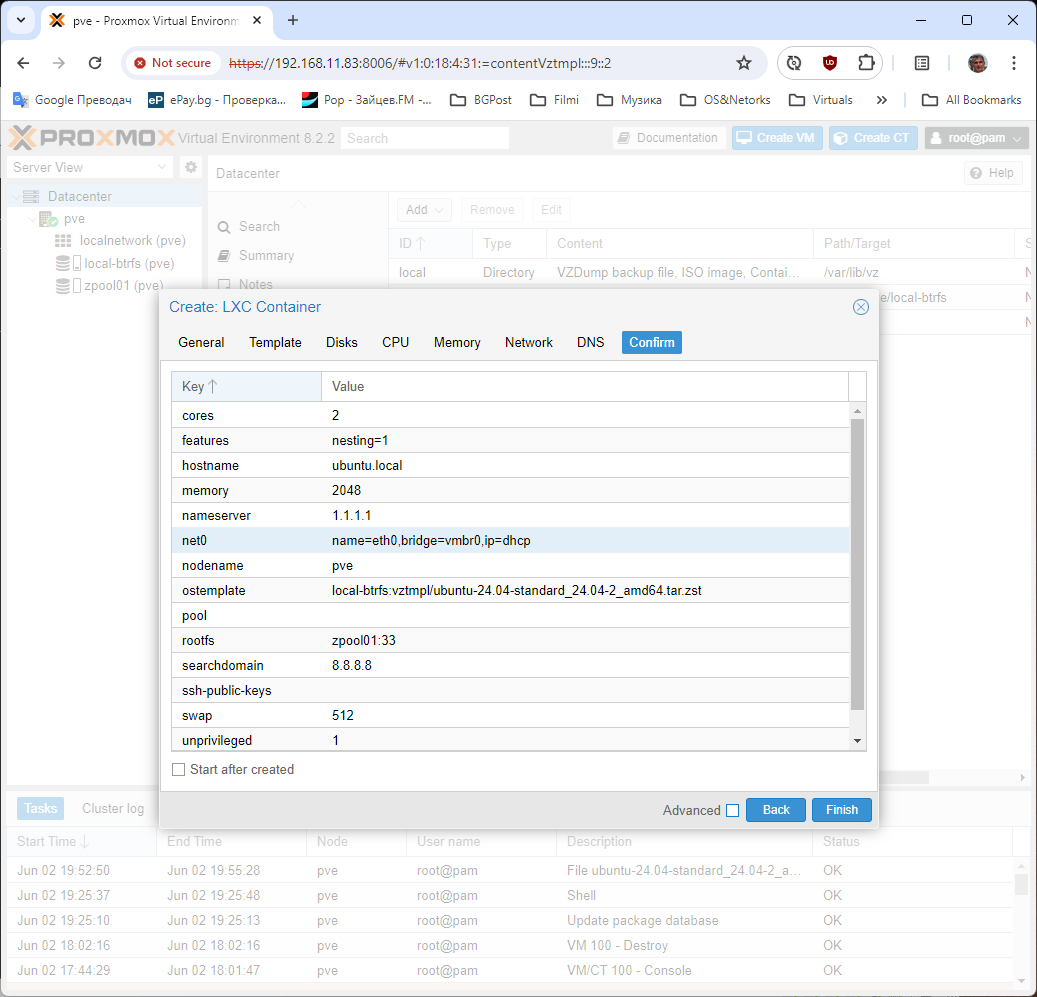1037x997 pixels.
Task: Open the tree settings gear icon
Action: [190, 167]
